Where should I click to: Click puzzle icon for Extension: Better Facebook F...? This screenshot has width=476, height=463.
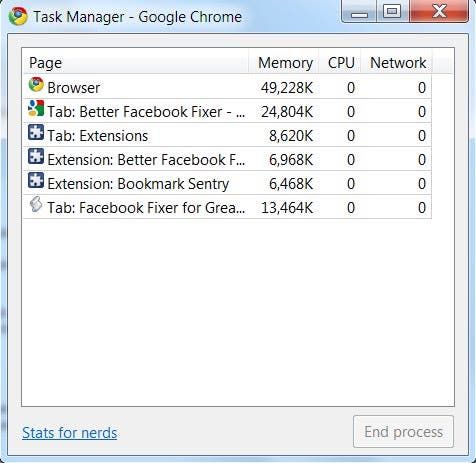tap(36, 157)
